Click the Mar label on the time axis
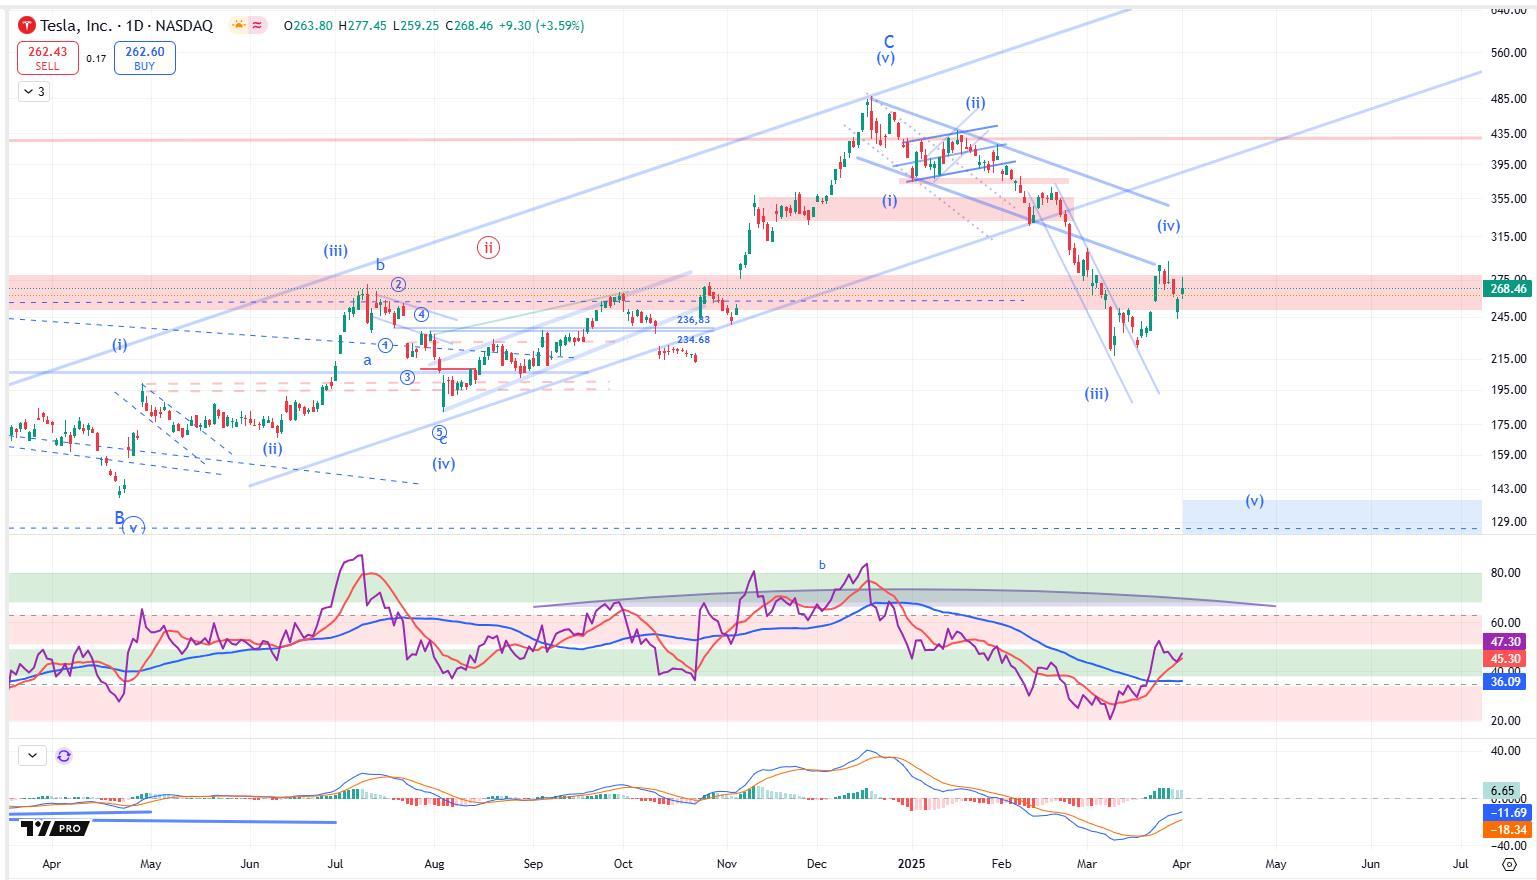This screenshot has width=1537, height=880. [1087, 864]
